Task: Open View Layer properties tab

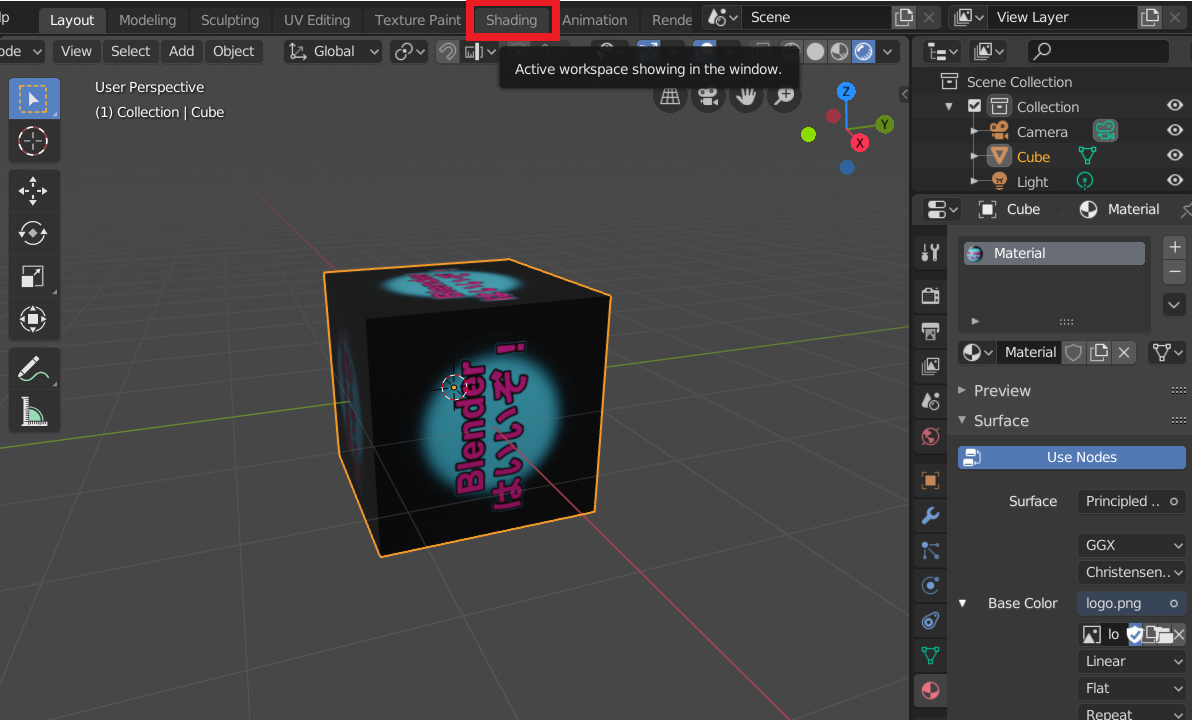Action: click(930, 366)
